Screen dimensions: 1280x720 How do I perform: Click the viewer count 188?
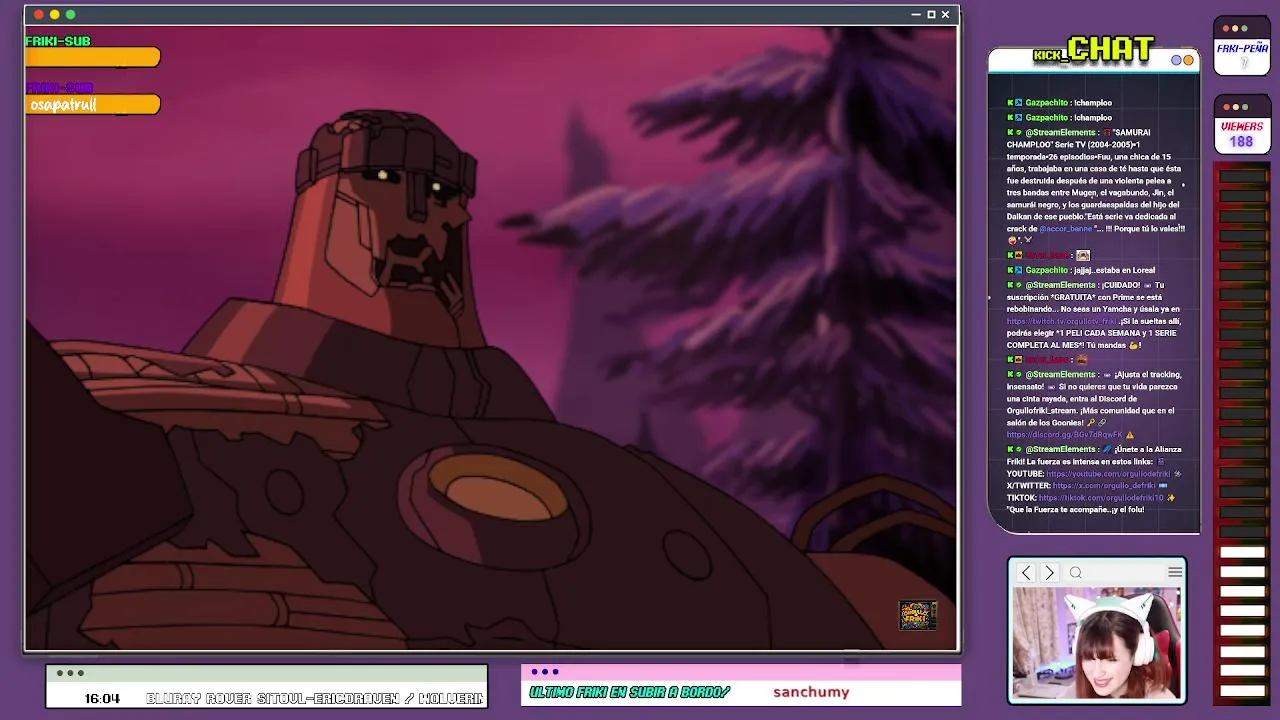click(x=1241, y=142)
